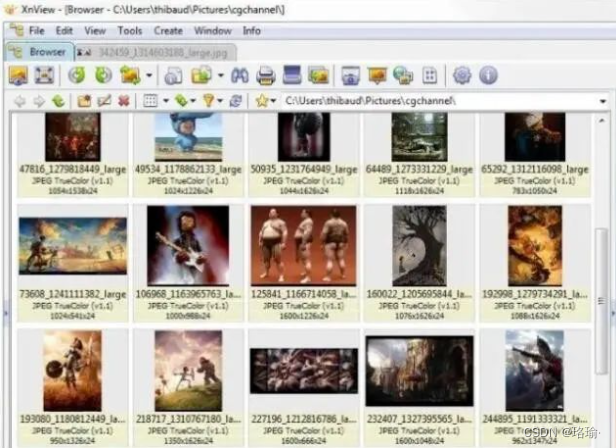Create a new folder icon
The width and height of the screenshot is (616, 448).
[84, 101]
